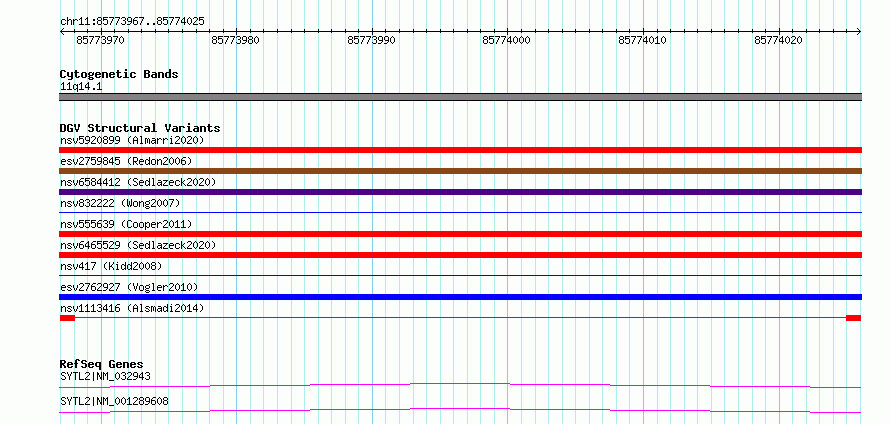Click the purple bar for nsv6584412

pyautogui.click(x=460, y=192)
